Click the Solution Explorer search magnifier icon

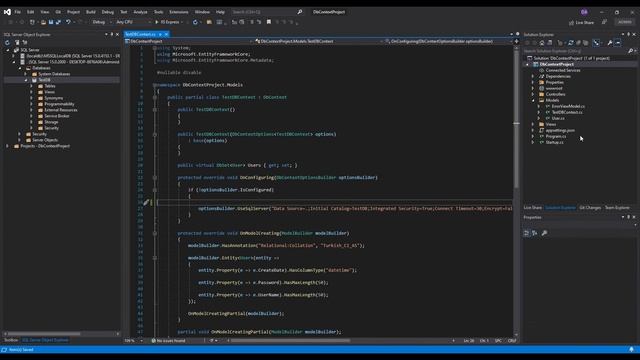point(630,51)
